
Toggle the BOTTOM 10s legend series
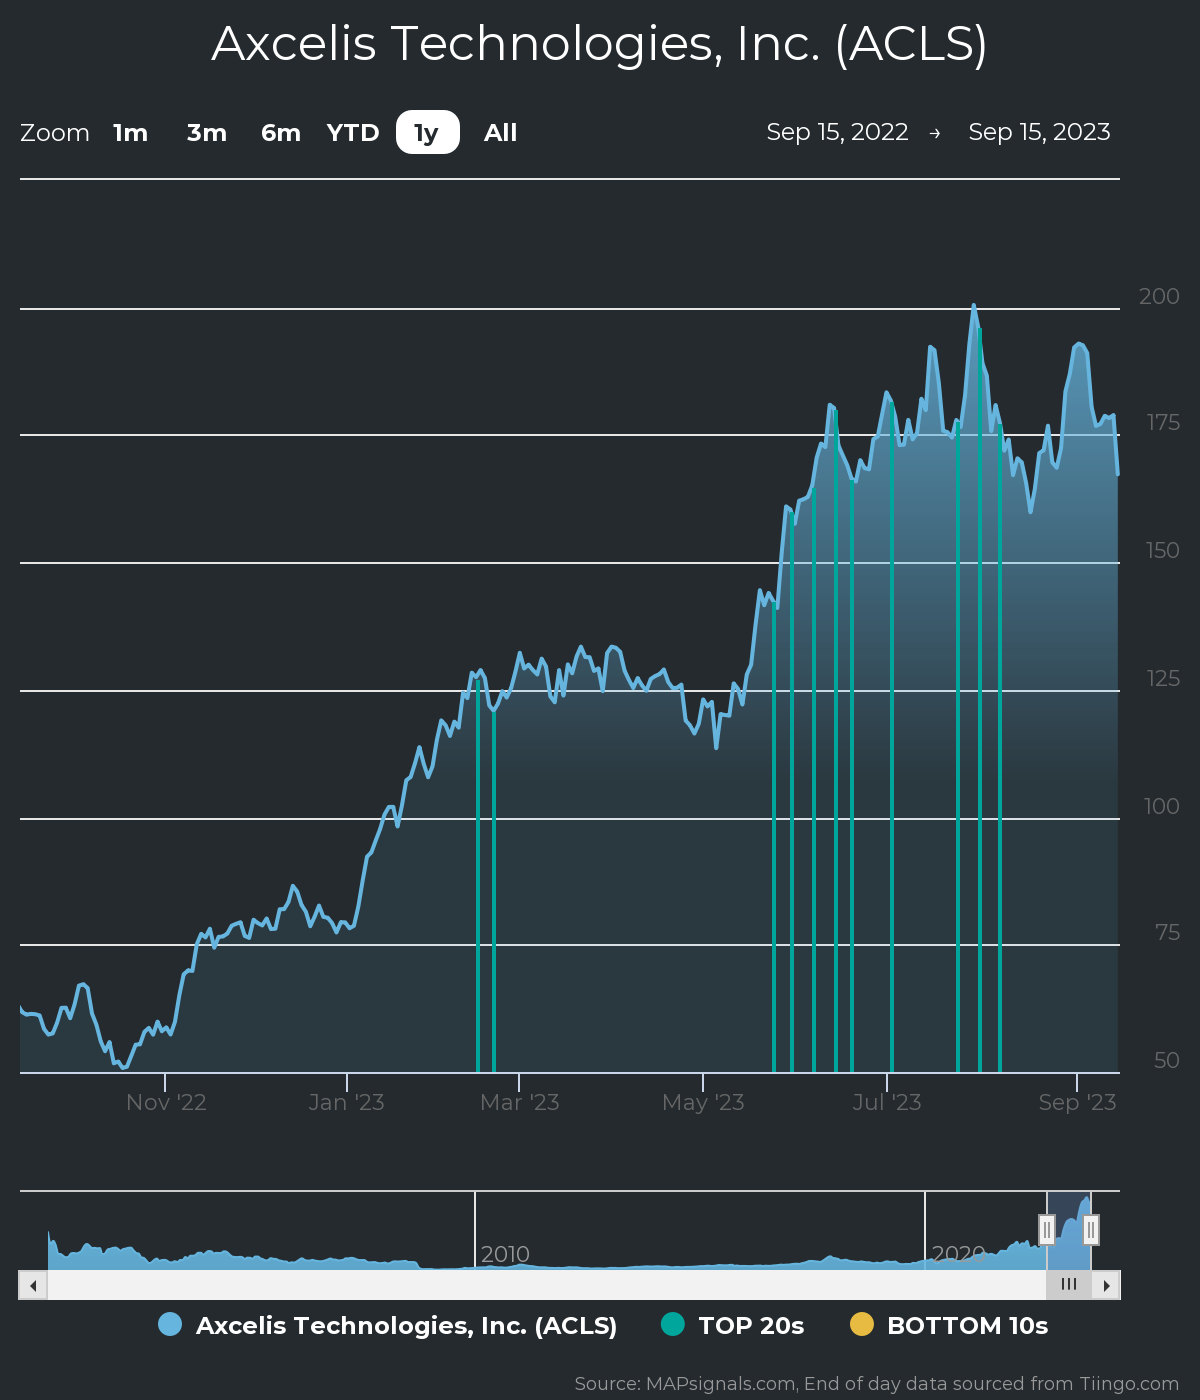click(949, 1325)
